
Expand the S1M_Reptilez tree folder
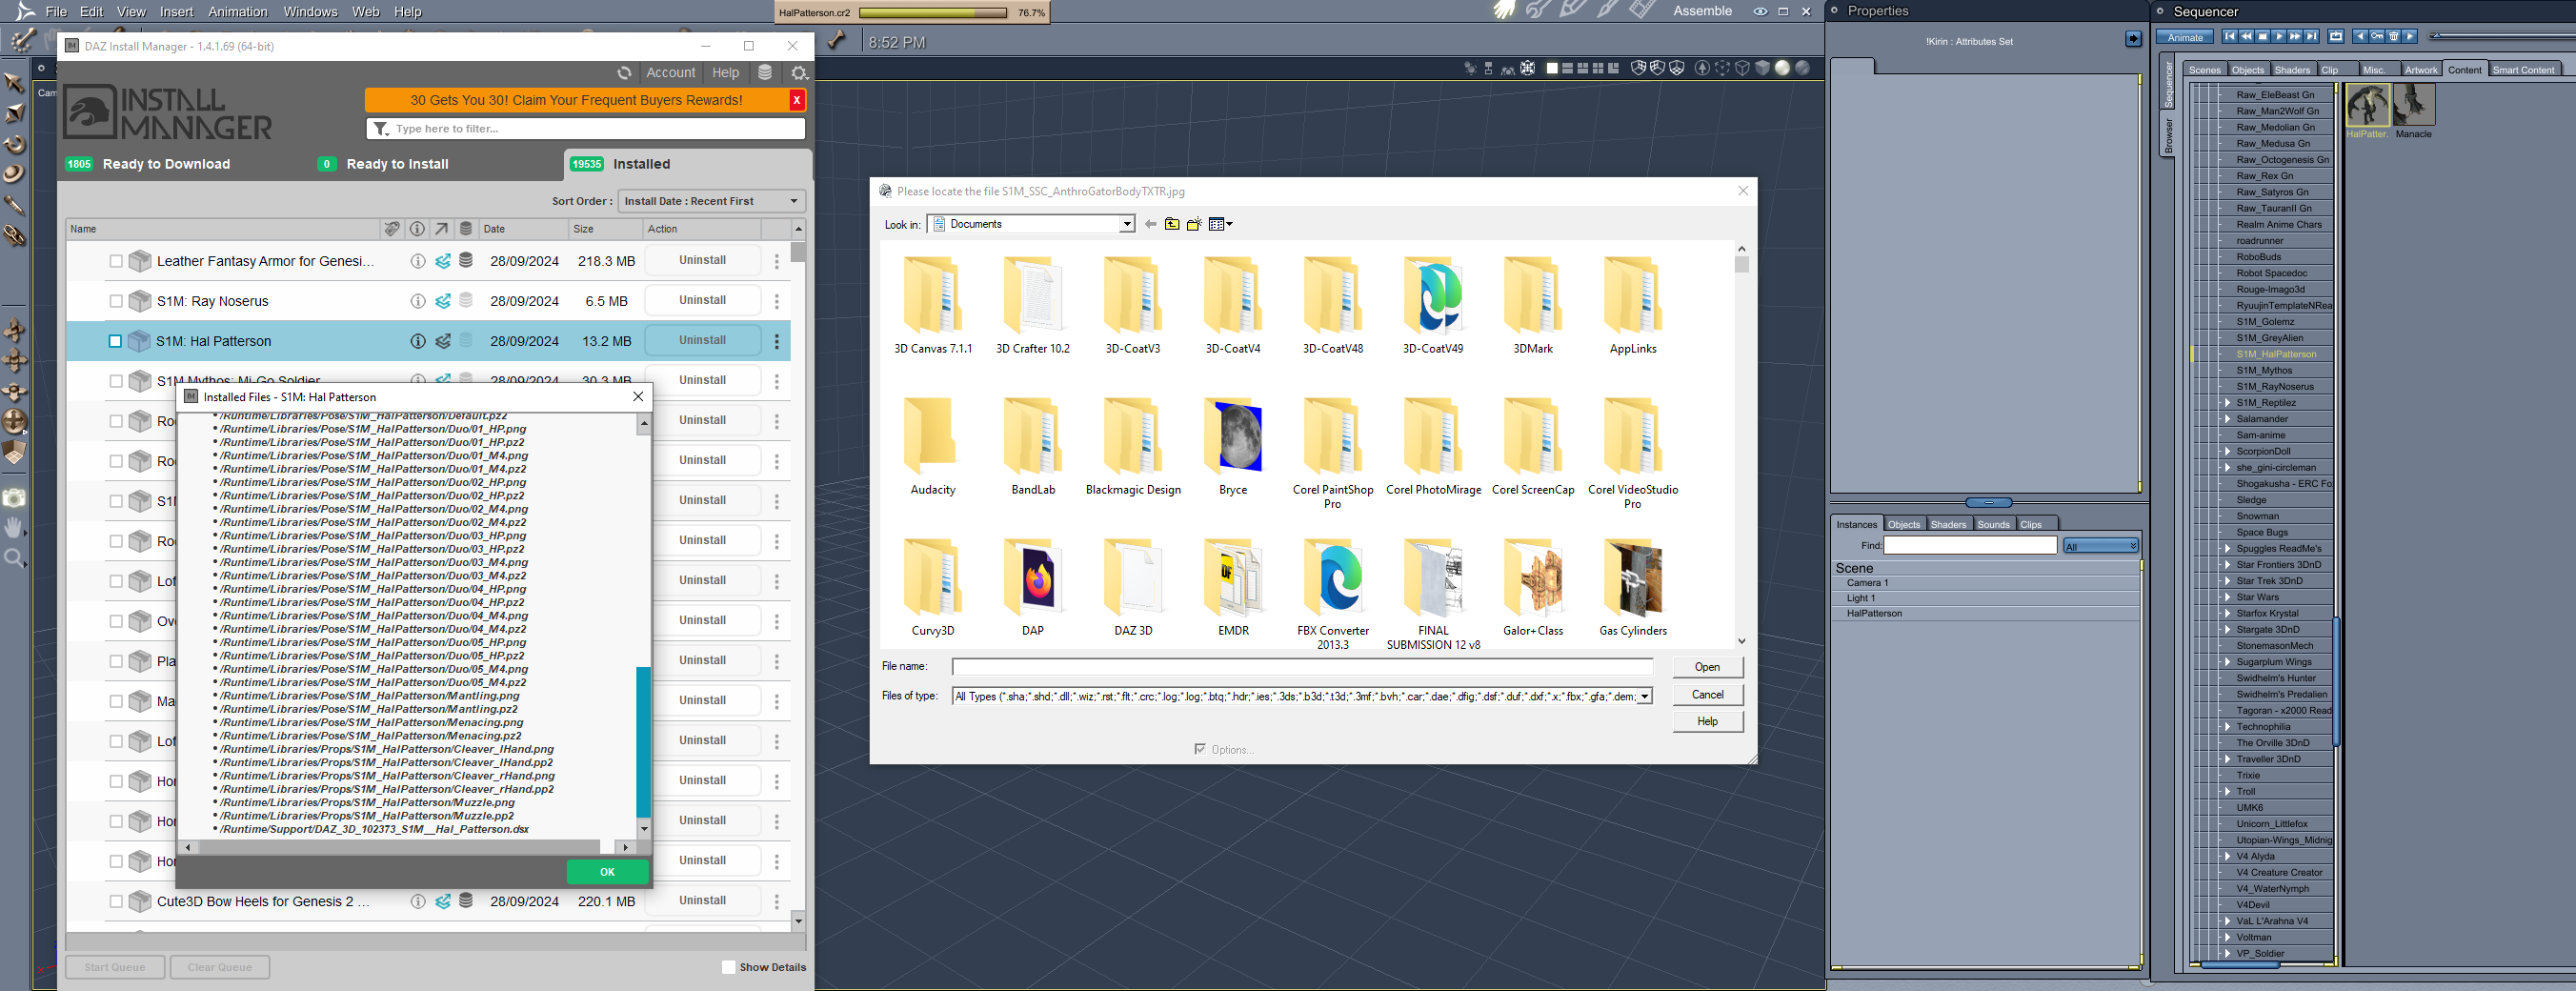2227,403
